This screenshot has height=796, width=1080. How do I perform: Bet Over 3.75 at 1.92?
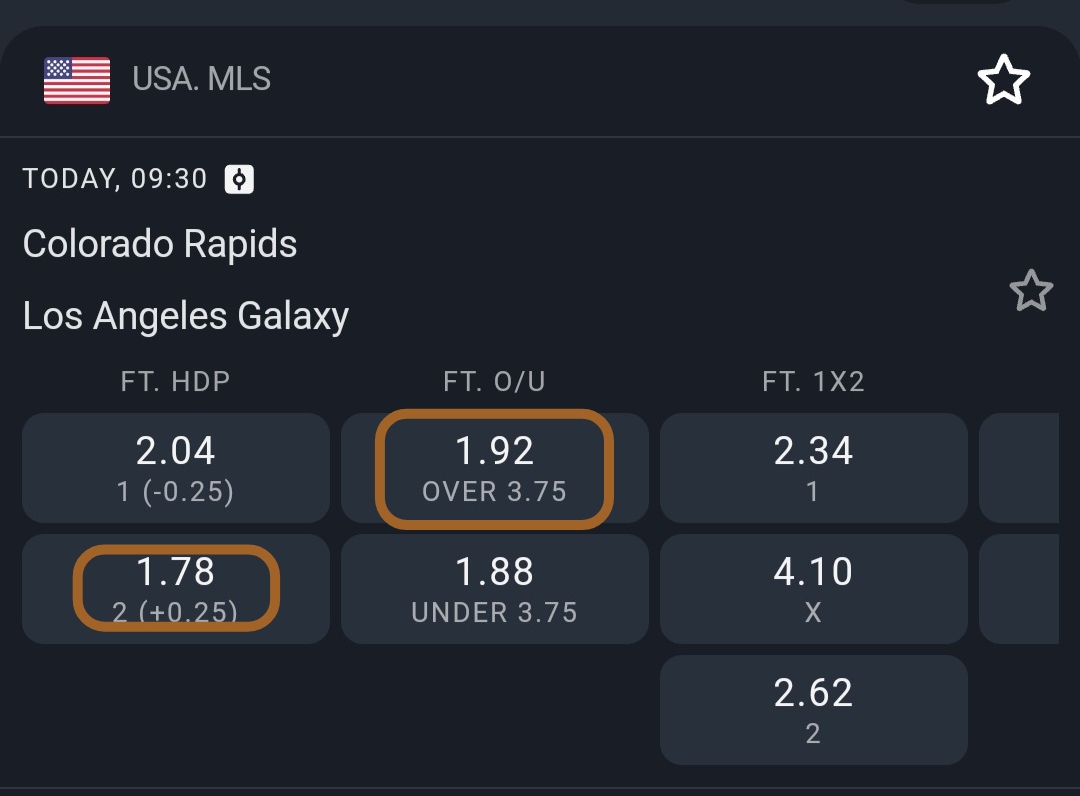click(x=494, y=468)
